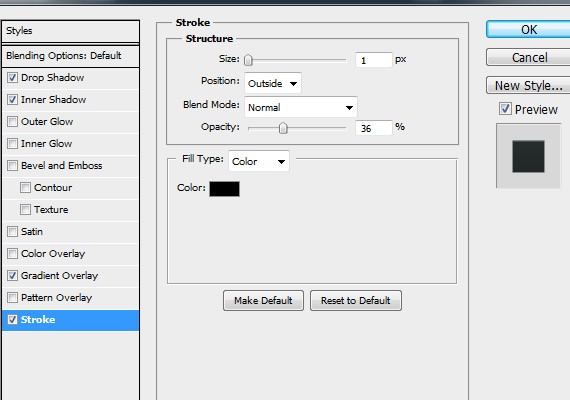Viewport: 570px width, 400px height.
Task: Click the black stroke Color swatch
Action: (x=224, y=189)
